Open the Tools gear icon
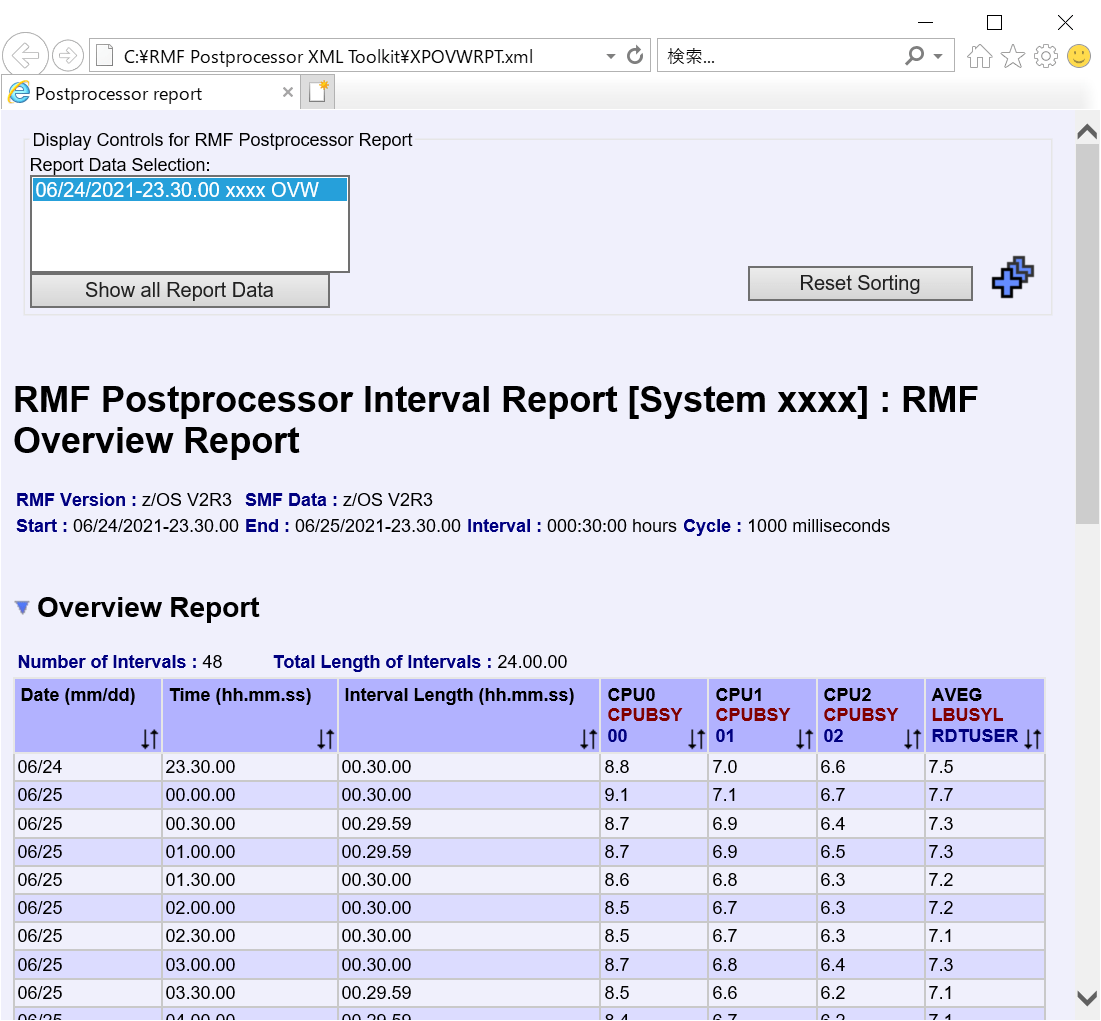The image size is (1101, 1021). tap(1046, 56)
